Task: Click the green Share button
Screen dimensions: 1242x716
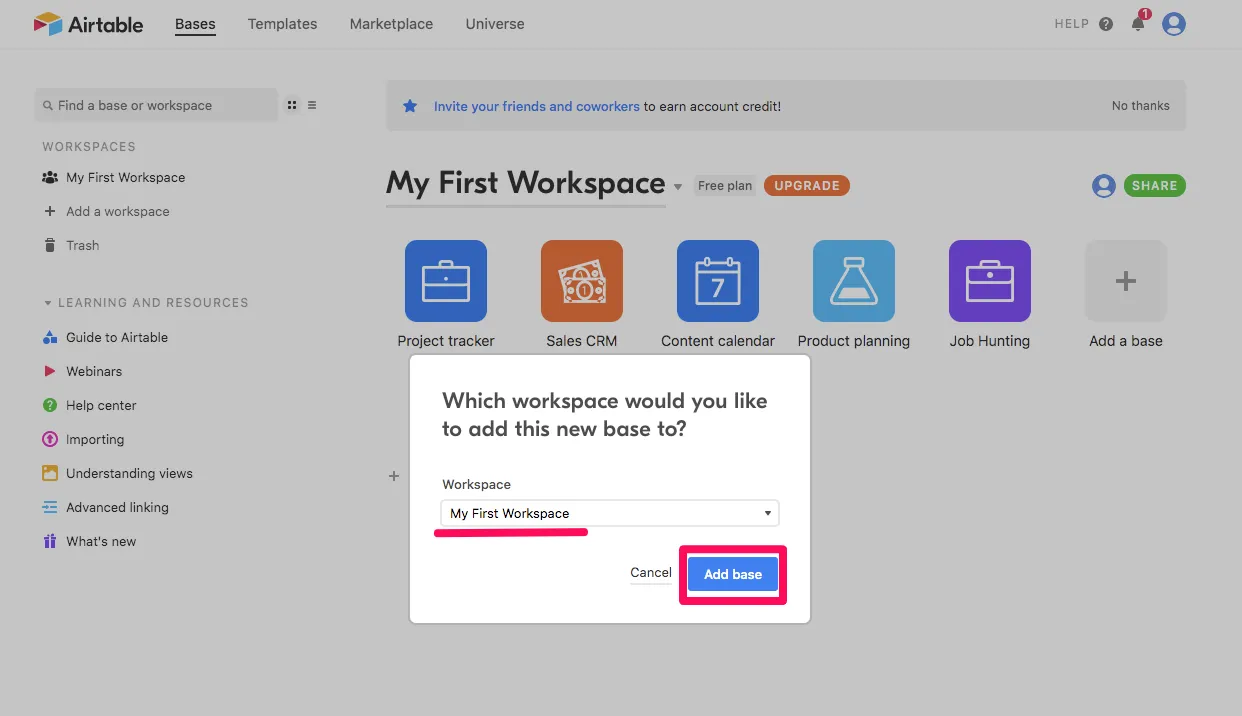Action: 1155,186
